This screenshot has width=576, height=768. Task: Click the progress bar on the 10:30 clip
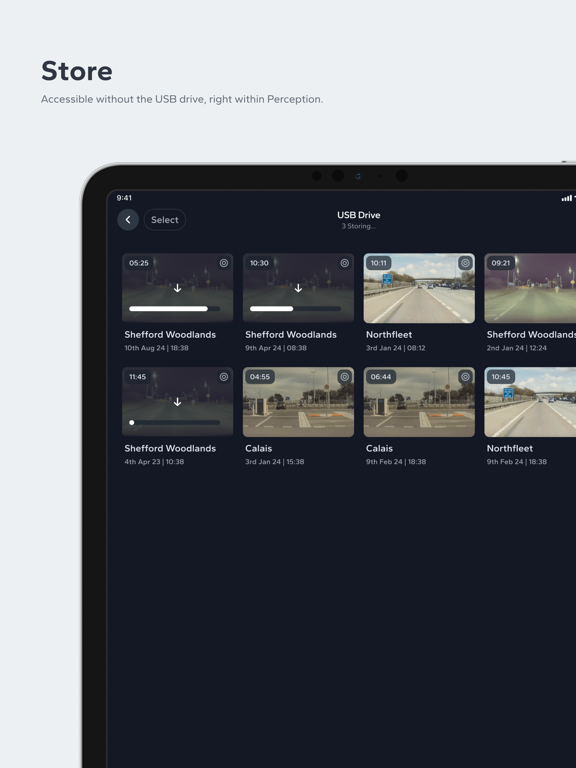[295, 309]
